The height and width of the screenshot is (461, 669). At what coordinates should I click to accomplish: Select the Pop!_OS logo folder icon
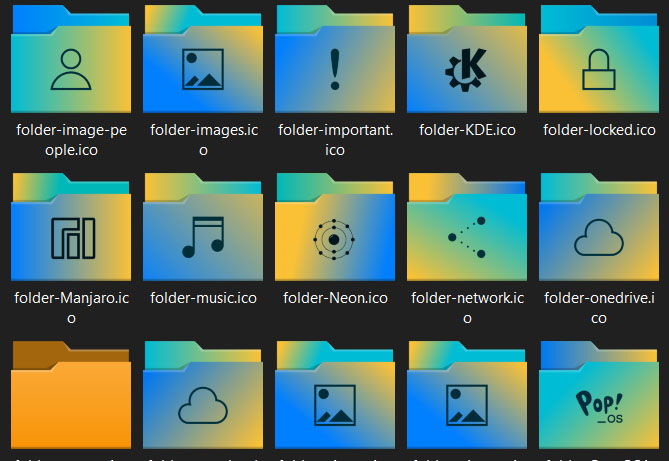click(x=598, y=400)
